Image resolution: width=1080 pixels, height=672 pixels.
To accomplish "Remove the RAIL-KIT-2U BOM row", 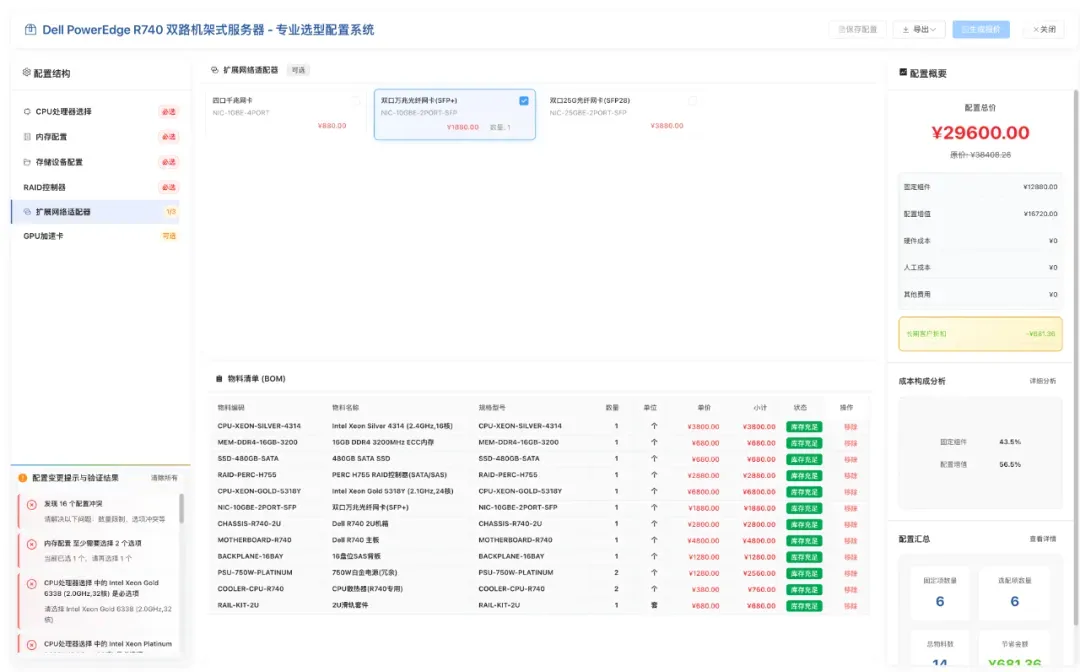I will pos(851,606).
